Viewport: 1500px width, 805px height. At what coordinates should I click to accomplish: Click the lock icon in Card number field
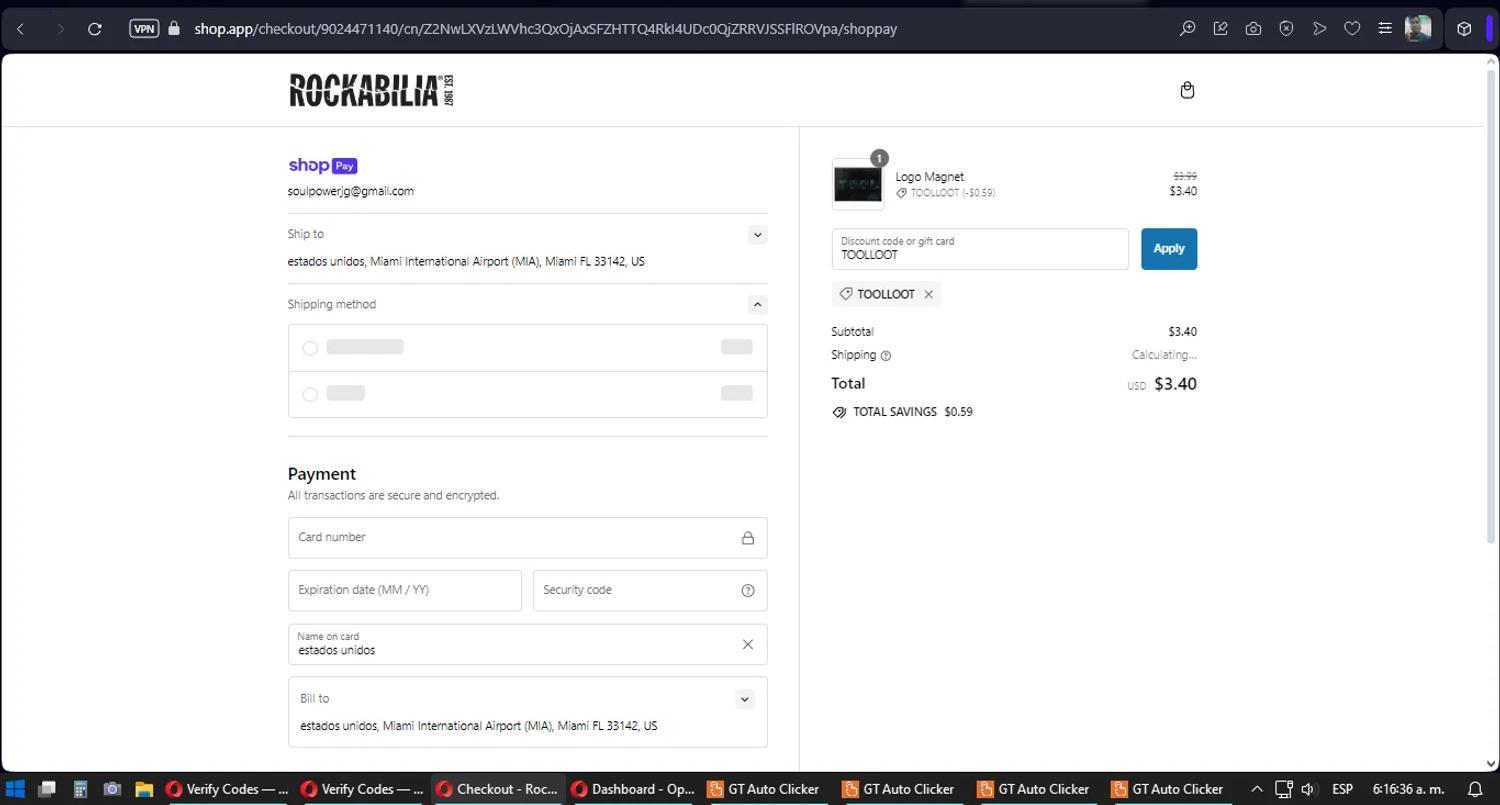(x=748, y=538)
